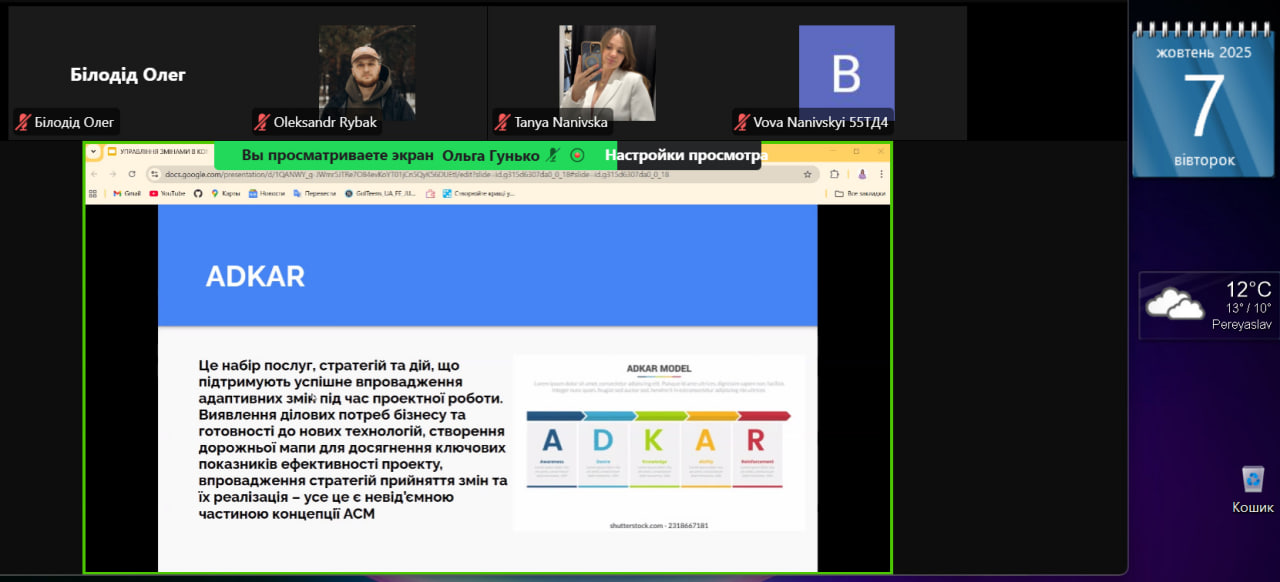This screenshot has width=1280, height=582.
Task: Click the ADKAR model diagram image on the slide
Action: [658, 442]
